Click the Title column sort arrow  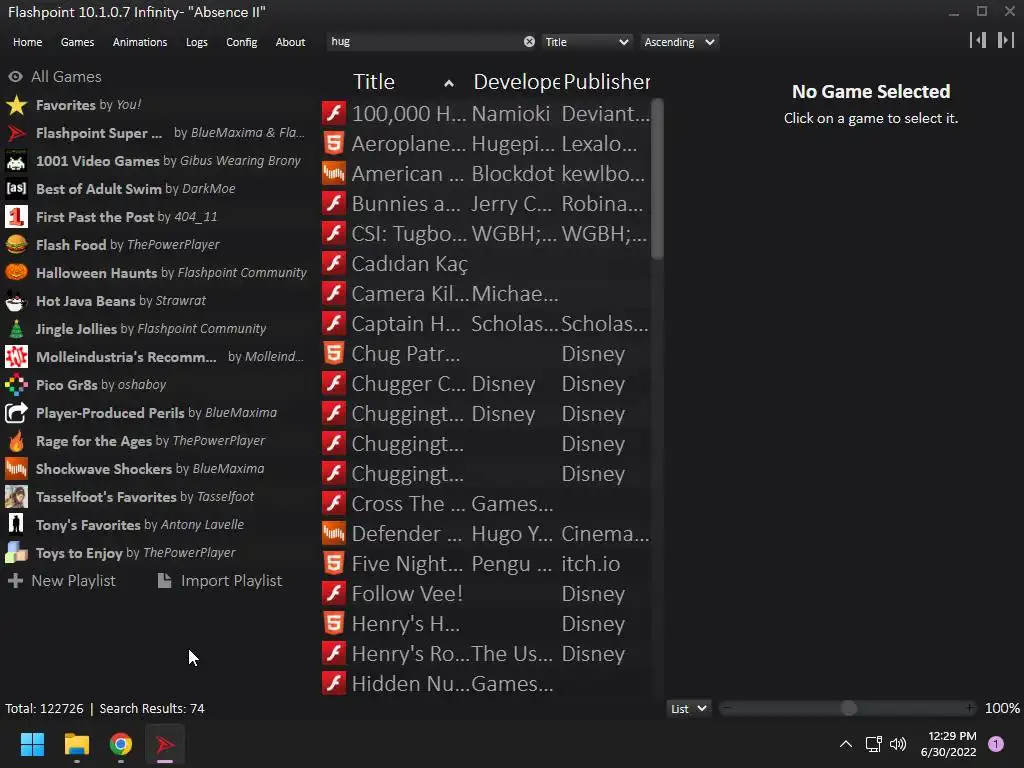click(x=449, y=83)
